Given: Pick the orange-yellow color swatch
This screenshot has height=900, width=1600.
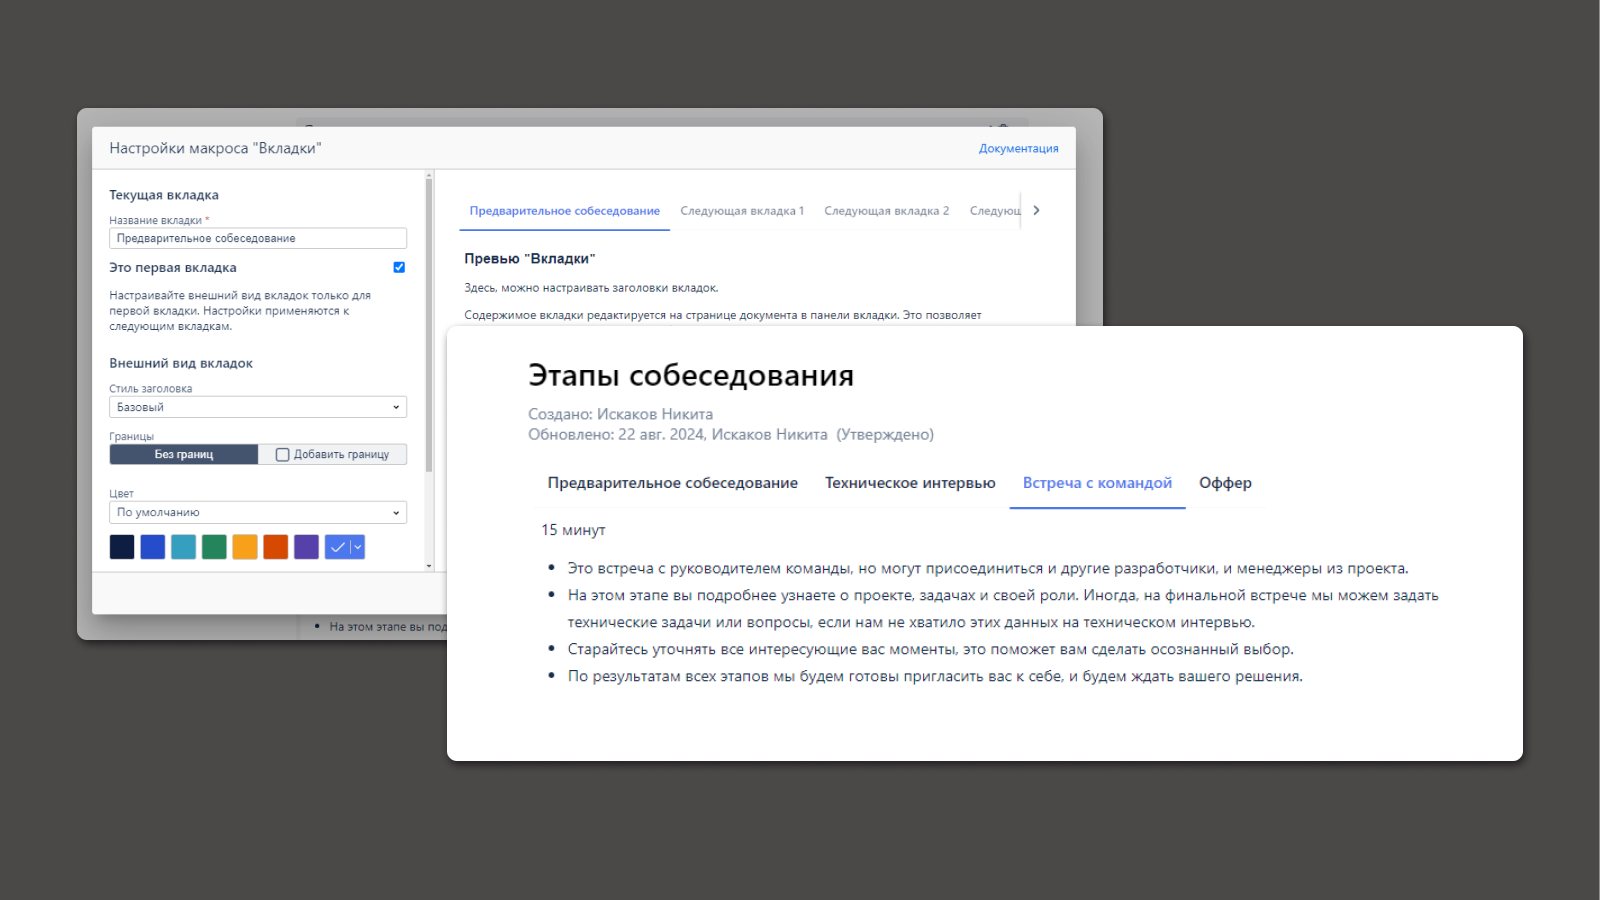Looking at the screenshot, I should [x=245, y=547].
